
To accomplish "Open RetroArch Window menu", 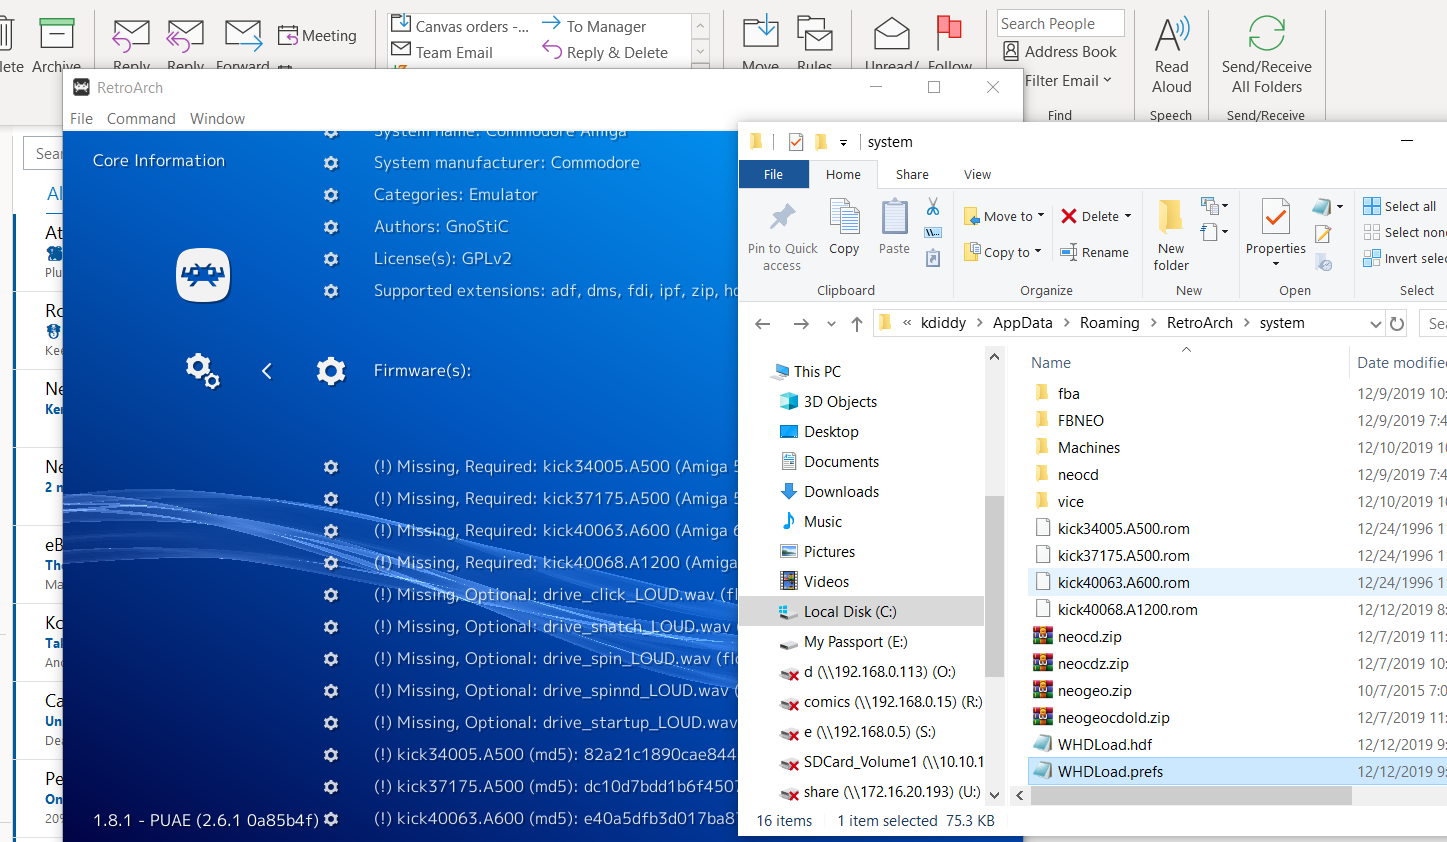I will (x=217, y=118).
